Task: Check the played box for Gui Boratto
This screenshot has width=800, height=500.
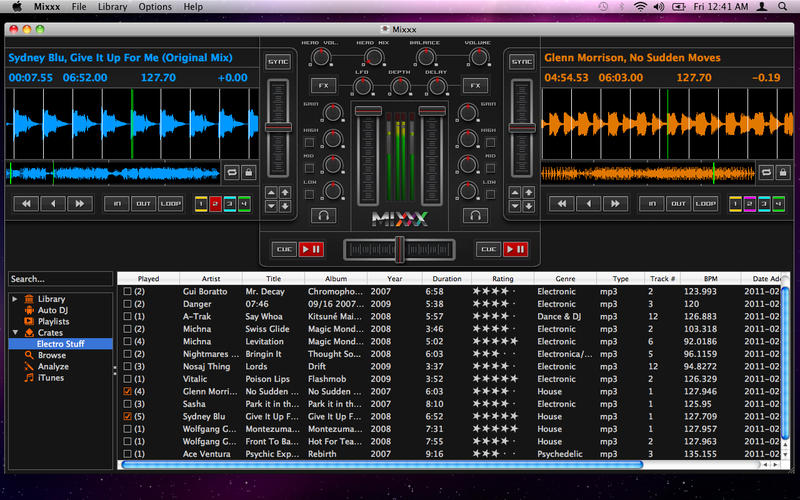Action: tap(127, 291)
